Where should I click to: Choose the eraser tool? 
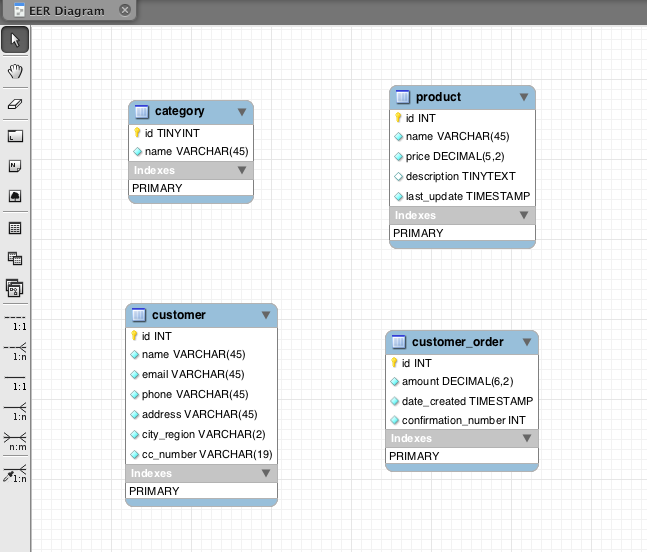click(x=15, y=103)
